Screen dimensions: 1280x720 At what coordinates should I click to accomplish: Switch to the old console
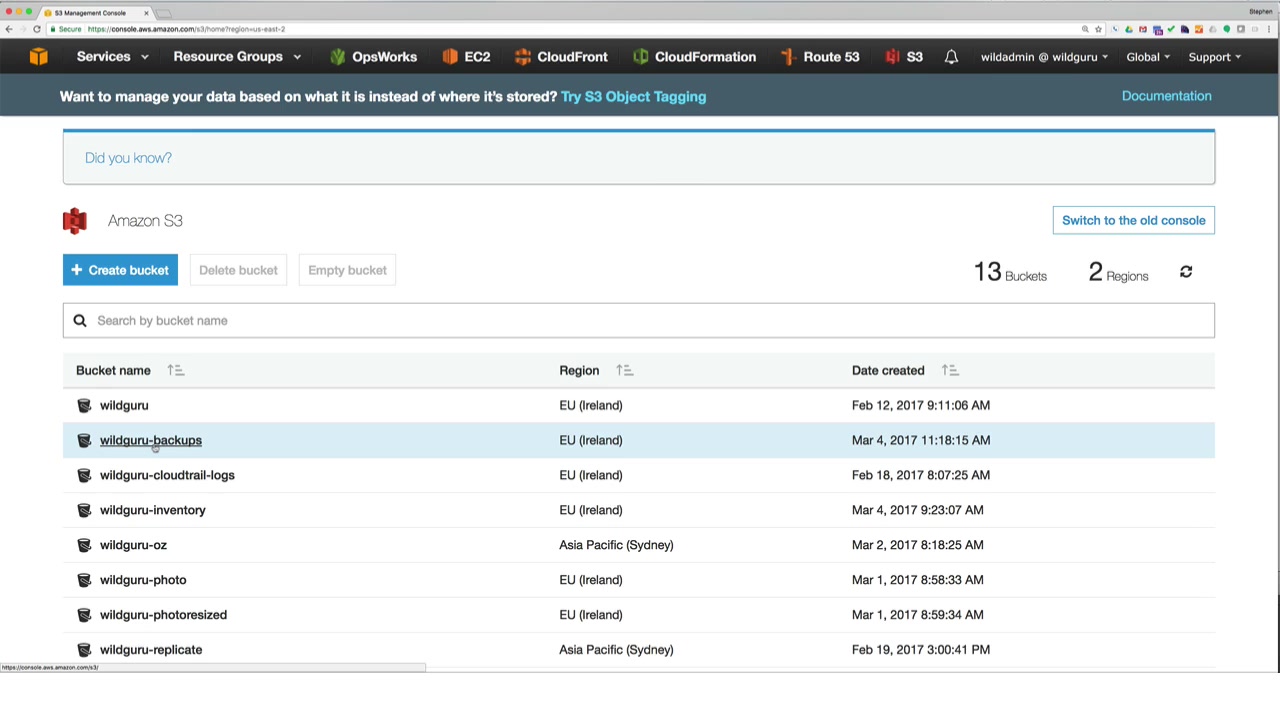(1134, 220)
